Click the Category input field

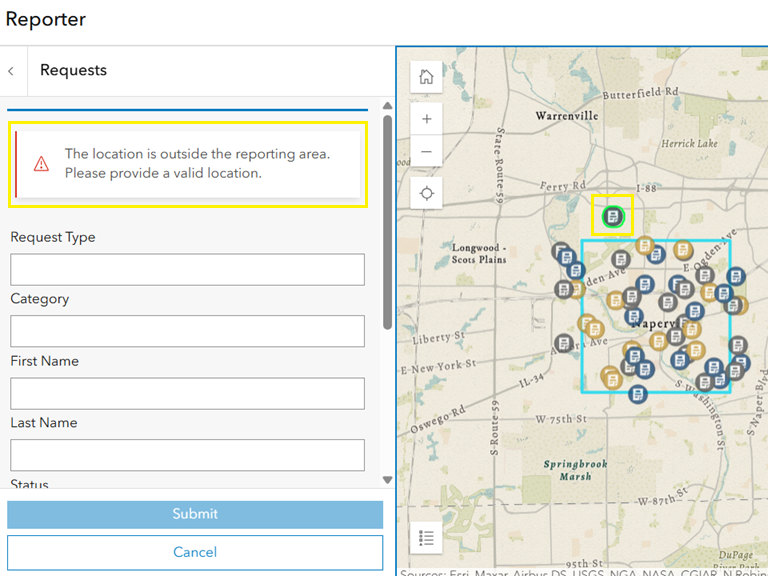187,331
